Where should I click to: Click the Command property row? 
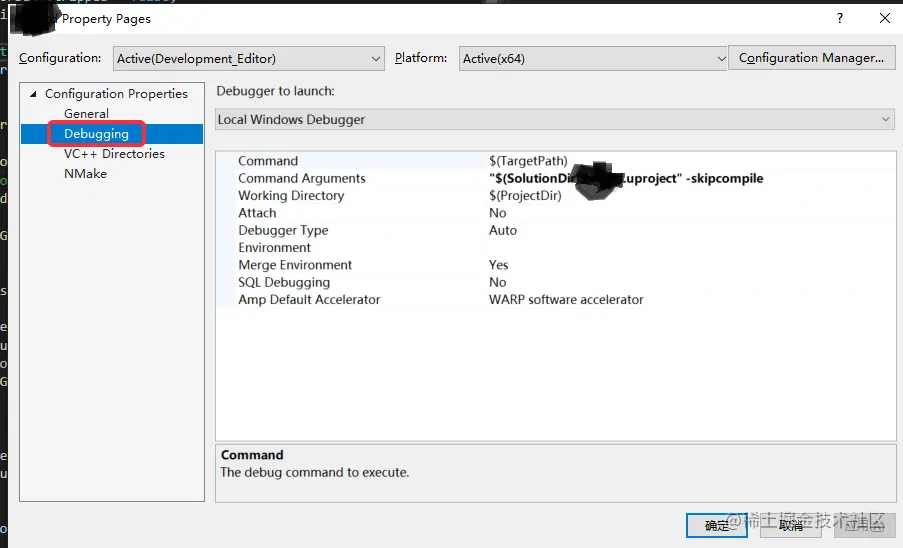click(x=556, y=161)
